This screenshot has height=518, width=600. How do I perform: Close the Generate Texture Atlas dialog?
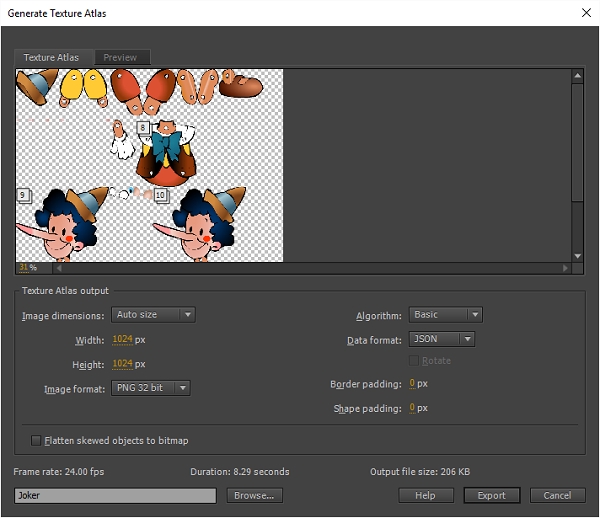point(585,13)
